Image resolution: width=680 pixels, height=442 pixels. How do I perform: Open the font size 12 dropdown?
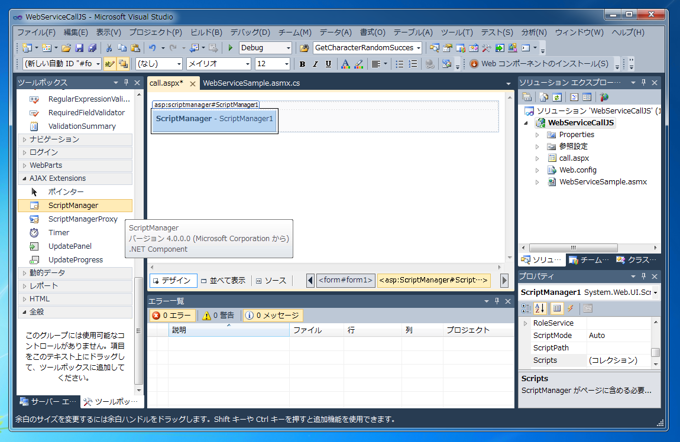pos(272,64)
